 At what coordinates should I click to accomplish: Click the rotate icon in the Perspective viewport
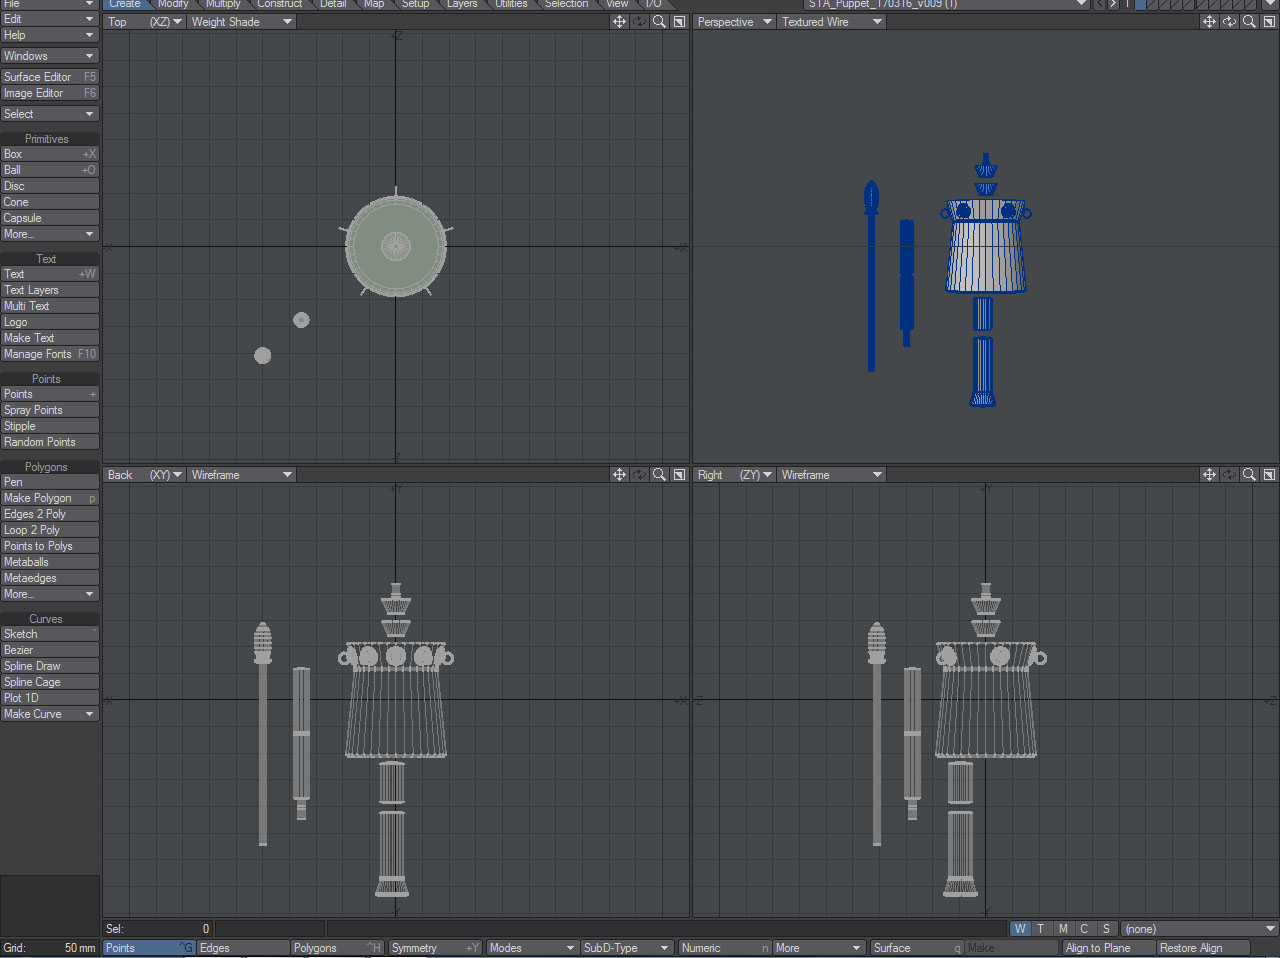[x=1229, y=21]
